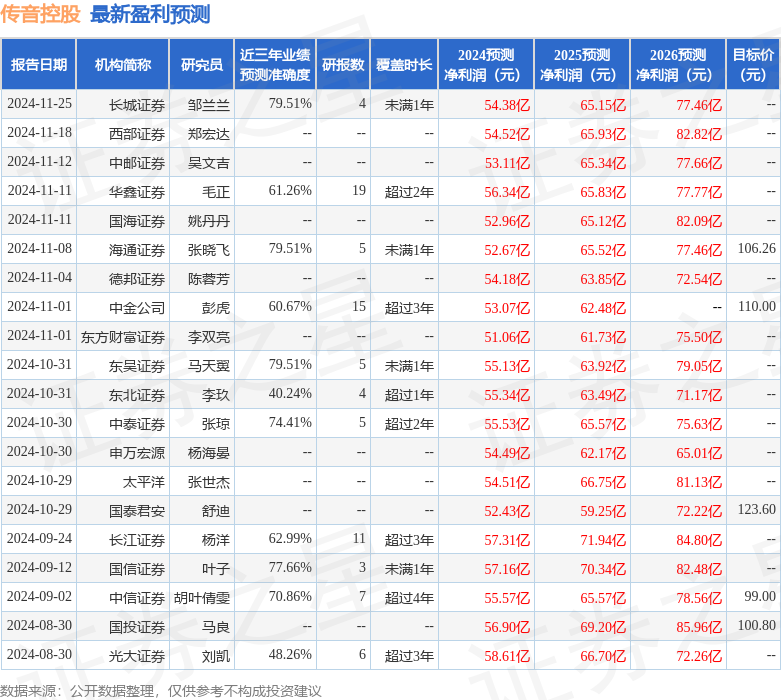Click researcher name 李双亮
This screenshot has height=700, width=781.
pyautogui.click(x=209, y=337)
